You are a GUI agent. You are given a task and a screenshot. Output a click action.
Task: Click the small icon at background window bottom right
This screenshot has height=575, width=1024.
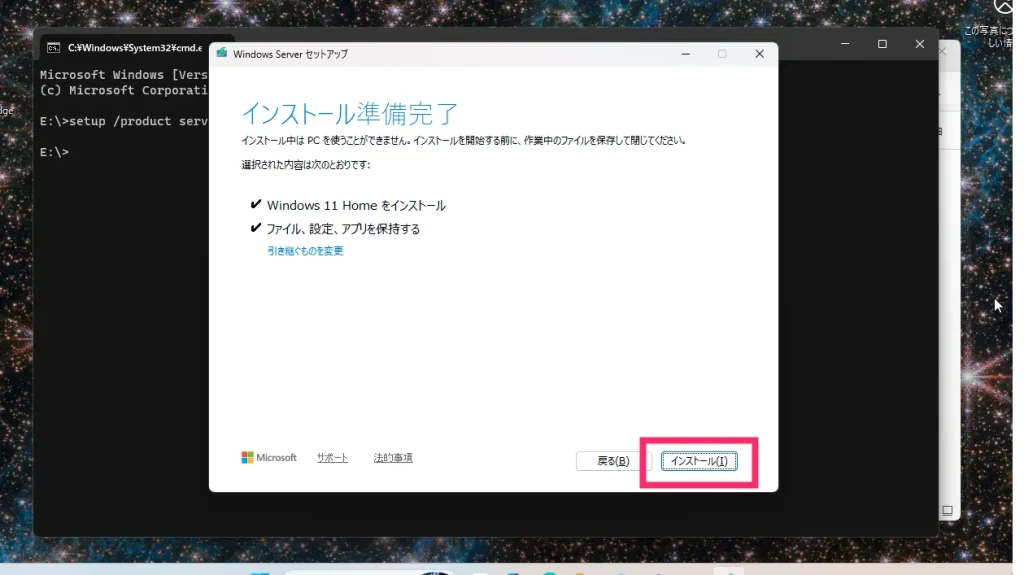coord(947,510)
